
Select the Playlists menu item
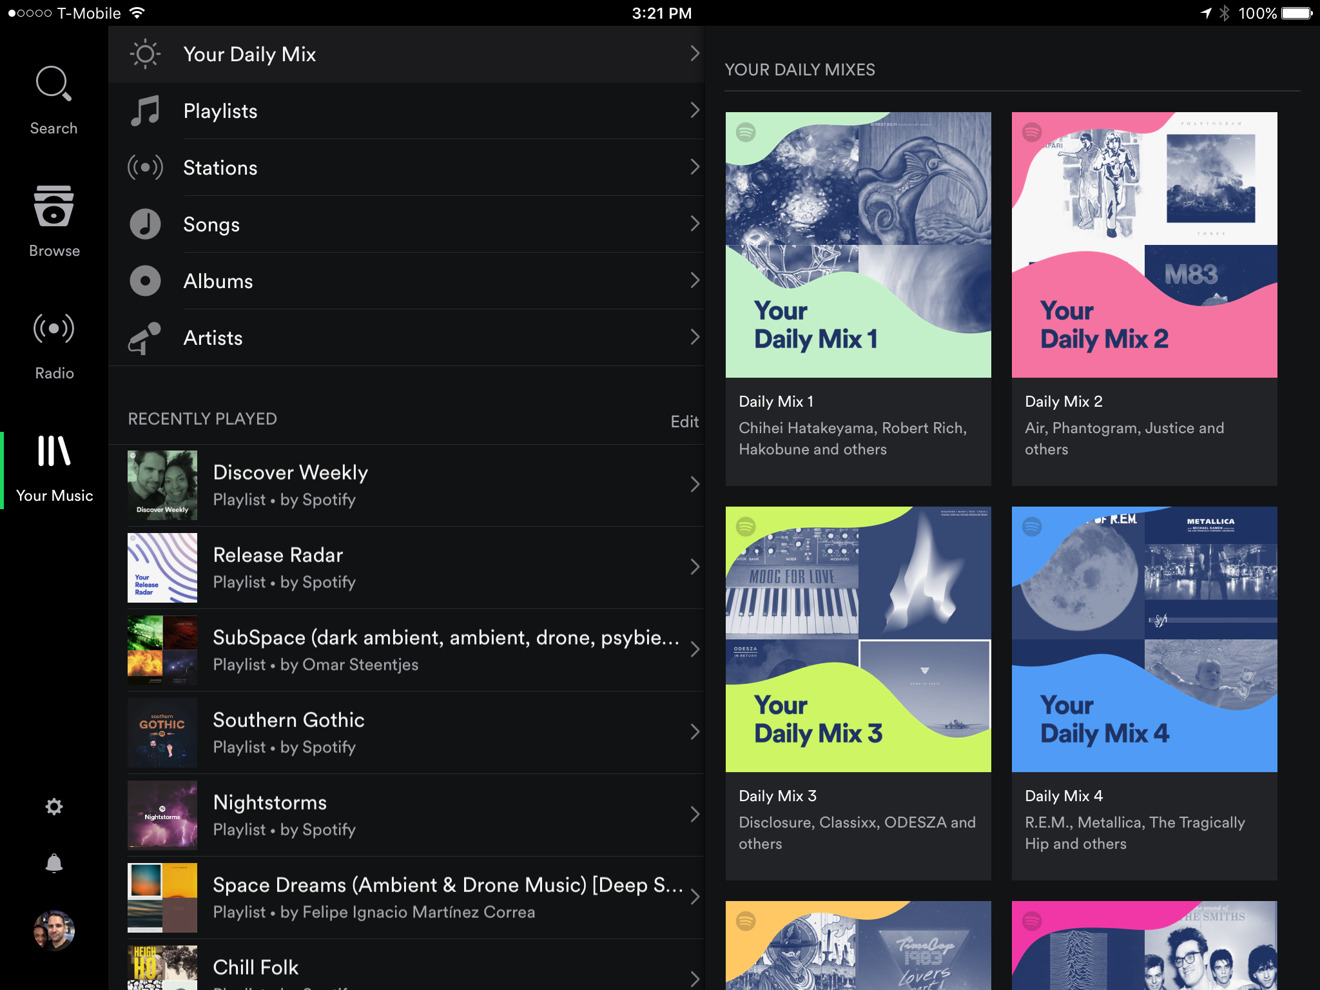[406, 111]
